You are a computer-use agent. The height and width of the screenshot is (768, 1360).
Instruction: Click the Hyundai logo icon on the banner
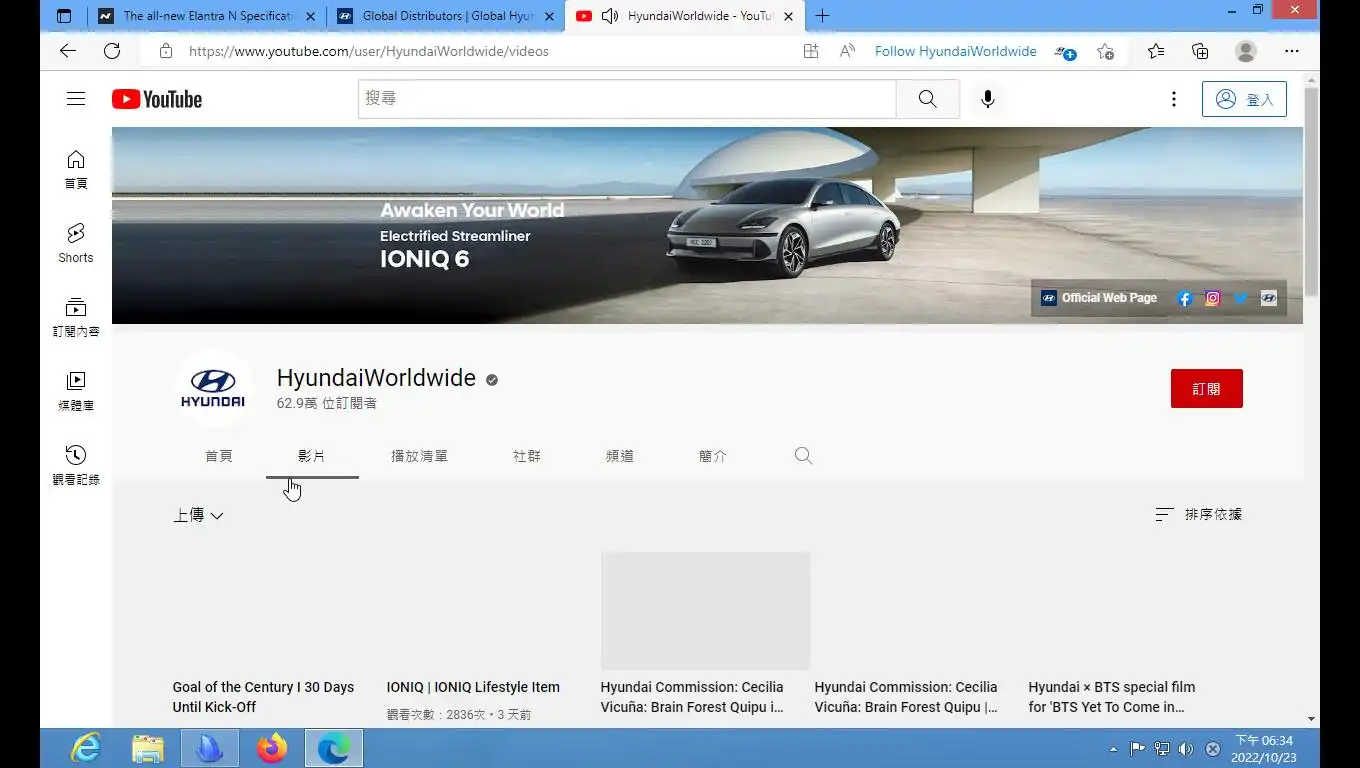pos(1269,298)
